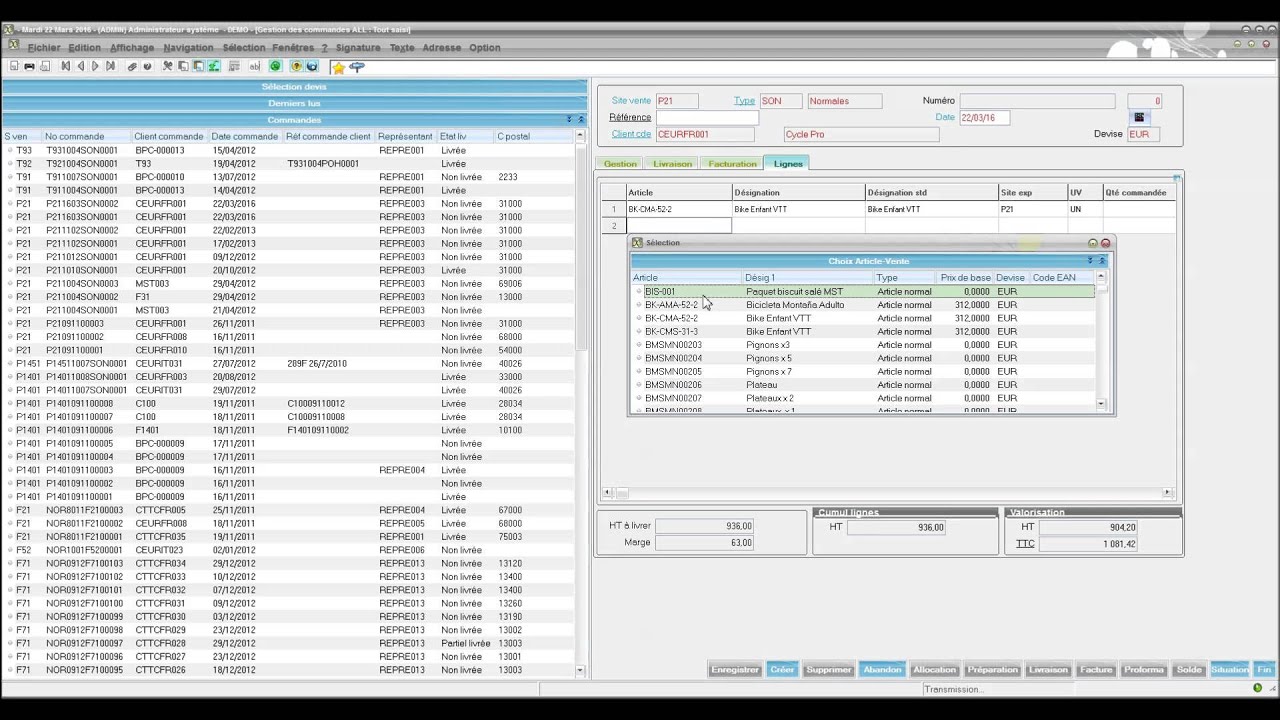The image size is (1280, 720).
Task: Open the Option menu
Action: [485, 47]
